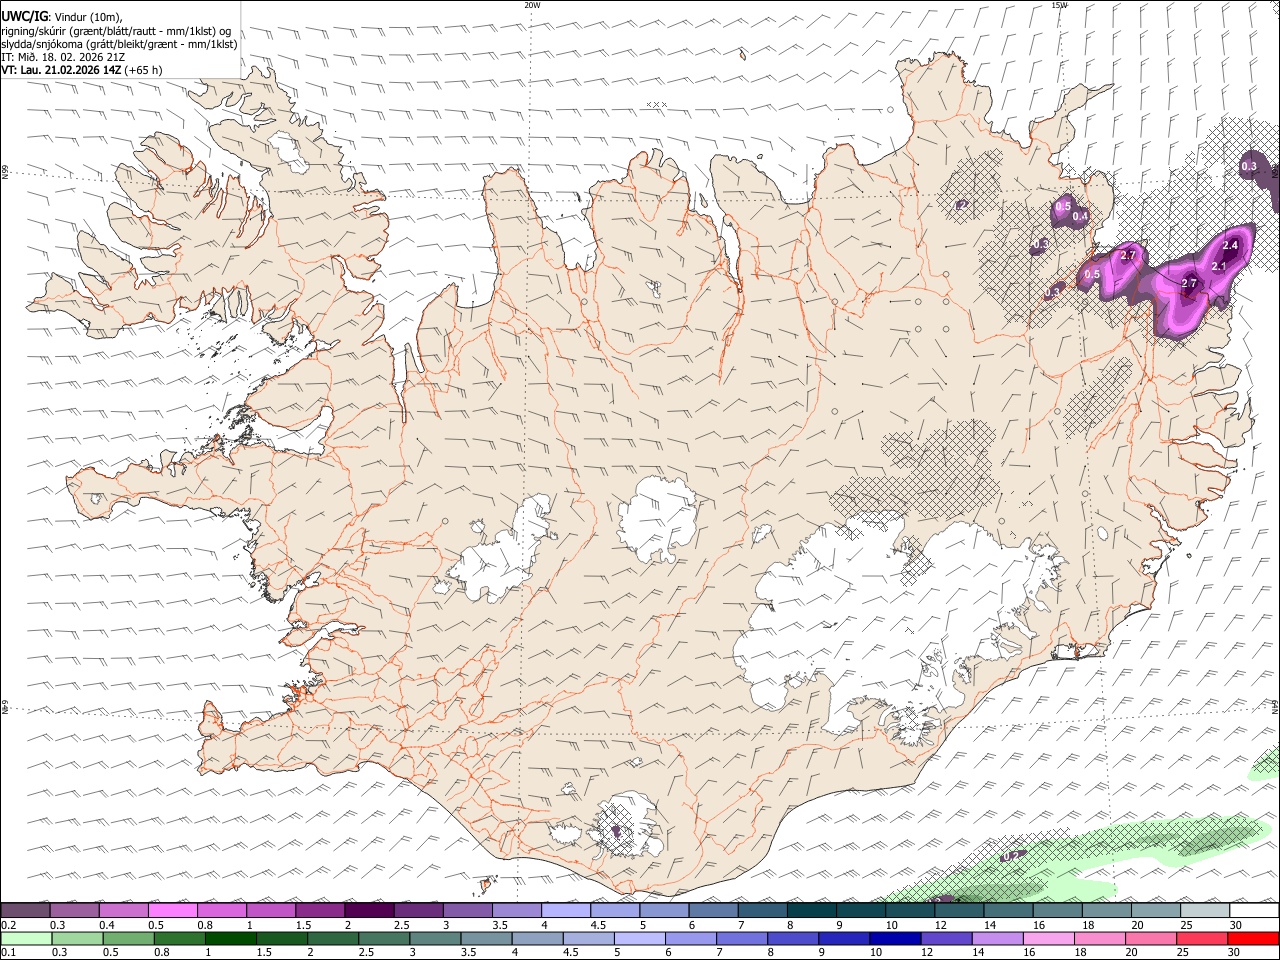This screenshot has height=960, width=1280.
Task: Pick upper legend swatch starting at 1.5
Action: pos(320,910)
